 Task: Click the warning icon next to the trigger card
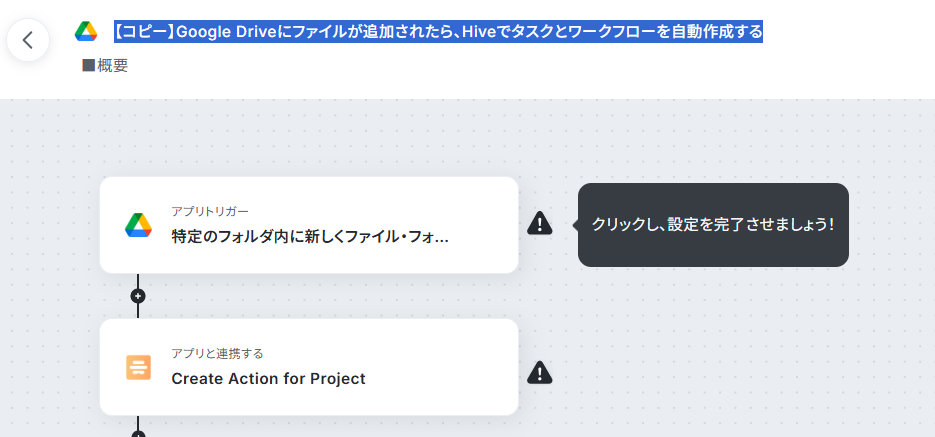coord(540,222)
